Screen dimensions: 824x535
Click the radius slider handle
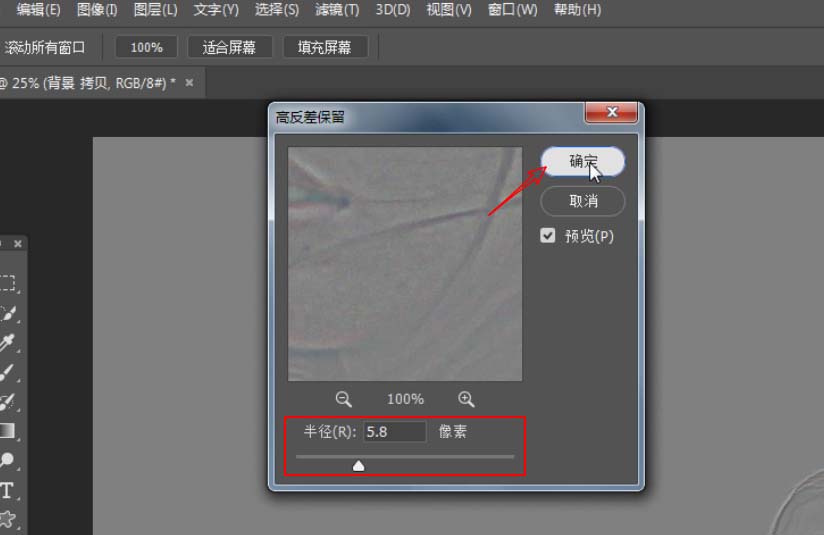(x=358, y=466)
